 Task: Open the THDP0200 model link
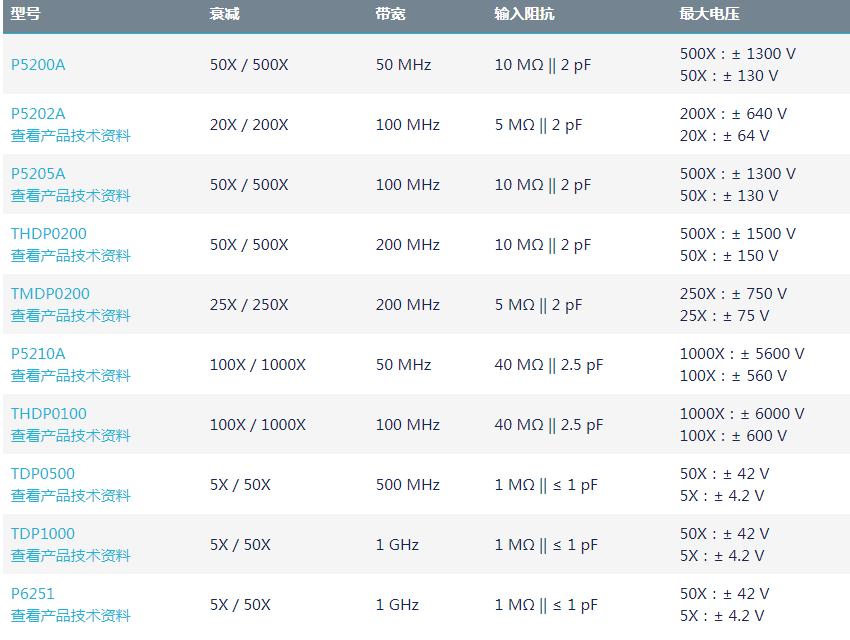[49, 234]
